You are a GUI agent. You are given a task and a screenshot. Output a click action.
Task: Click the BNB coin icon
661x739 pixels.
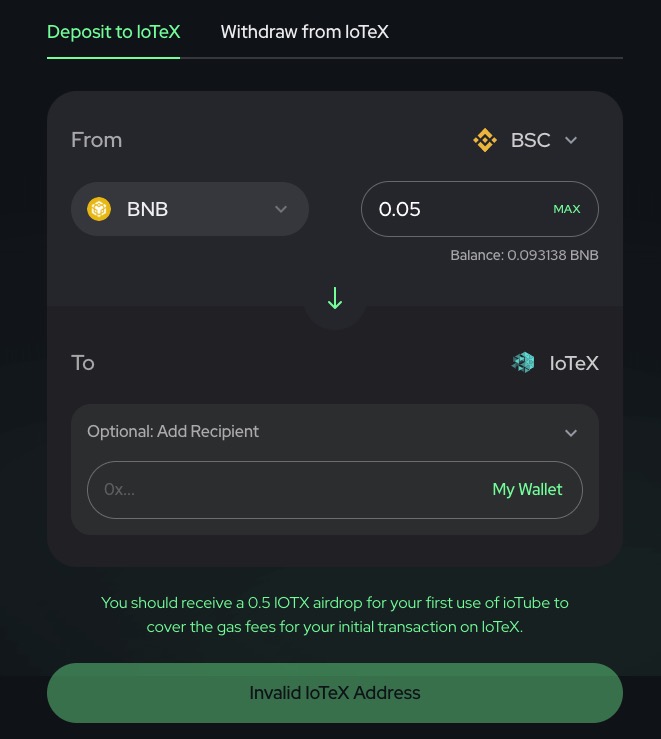pyautogui.click(x=99, y=209)
